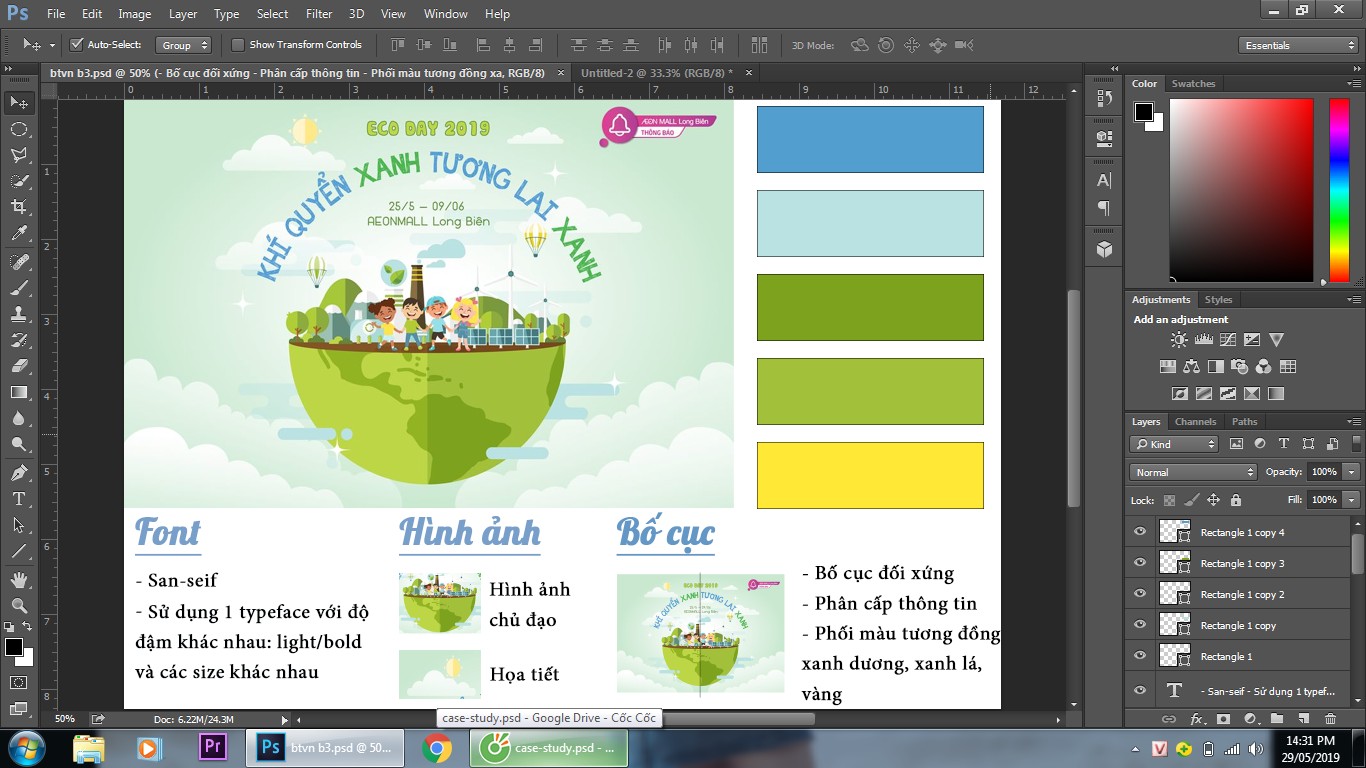Select the Rectangle 1 copy layer thumbnail
1366x768 pixels.
(1175, 625)
